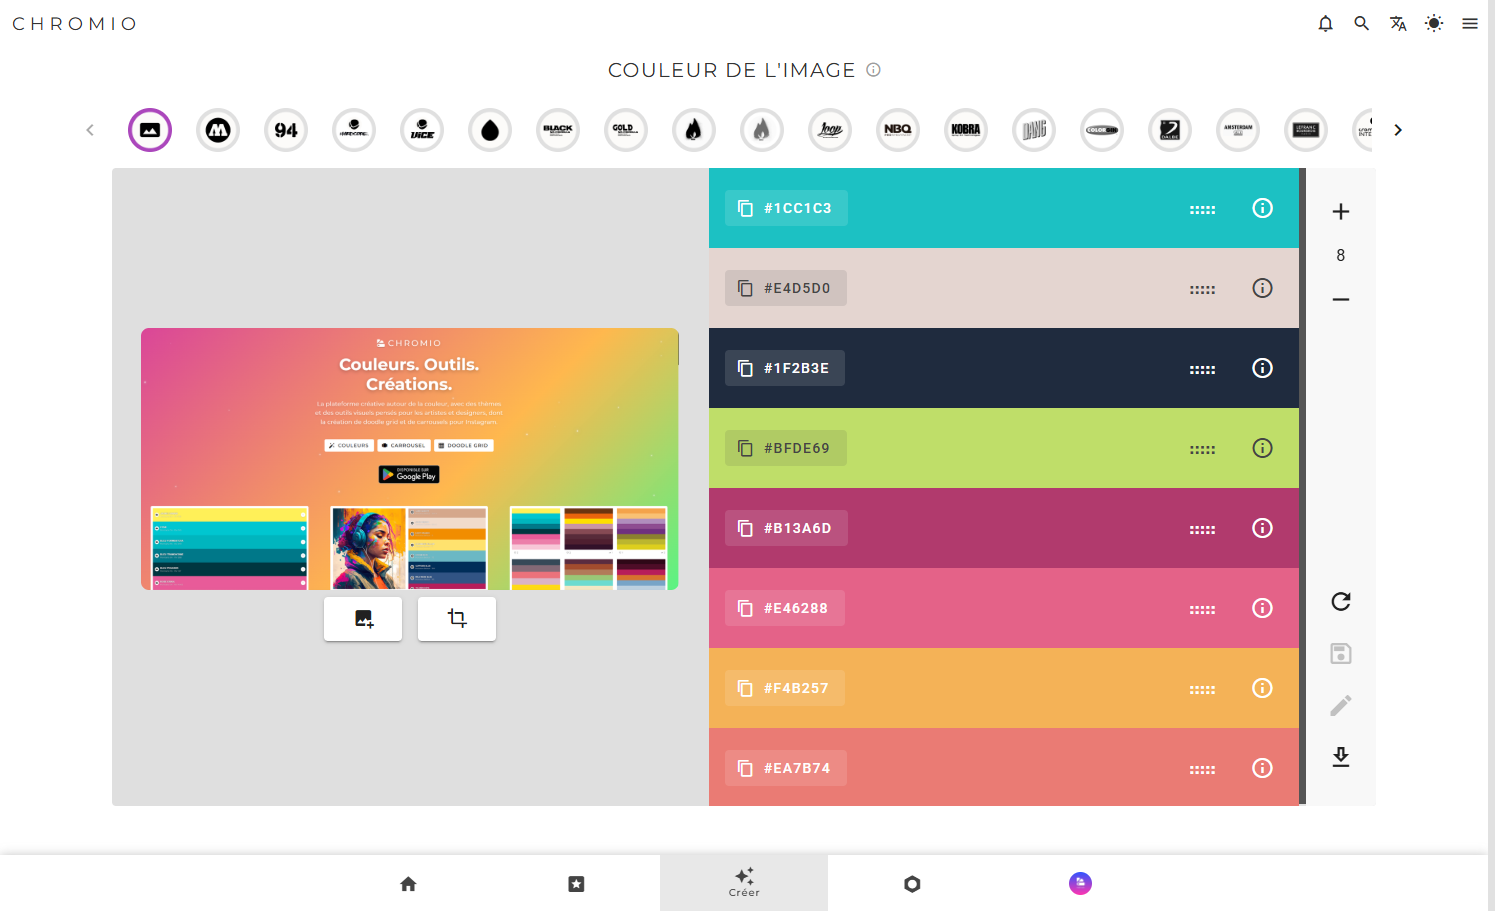Select the Dang brand palette
This screenshot has height=911, width=1495.
(x=1034, y=130)
